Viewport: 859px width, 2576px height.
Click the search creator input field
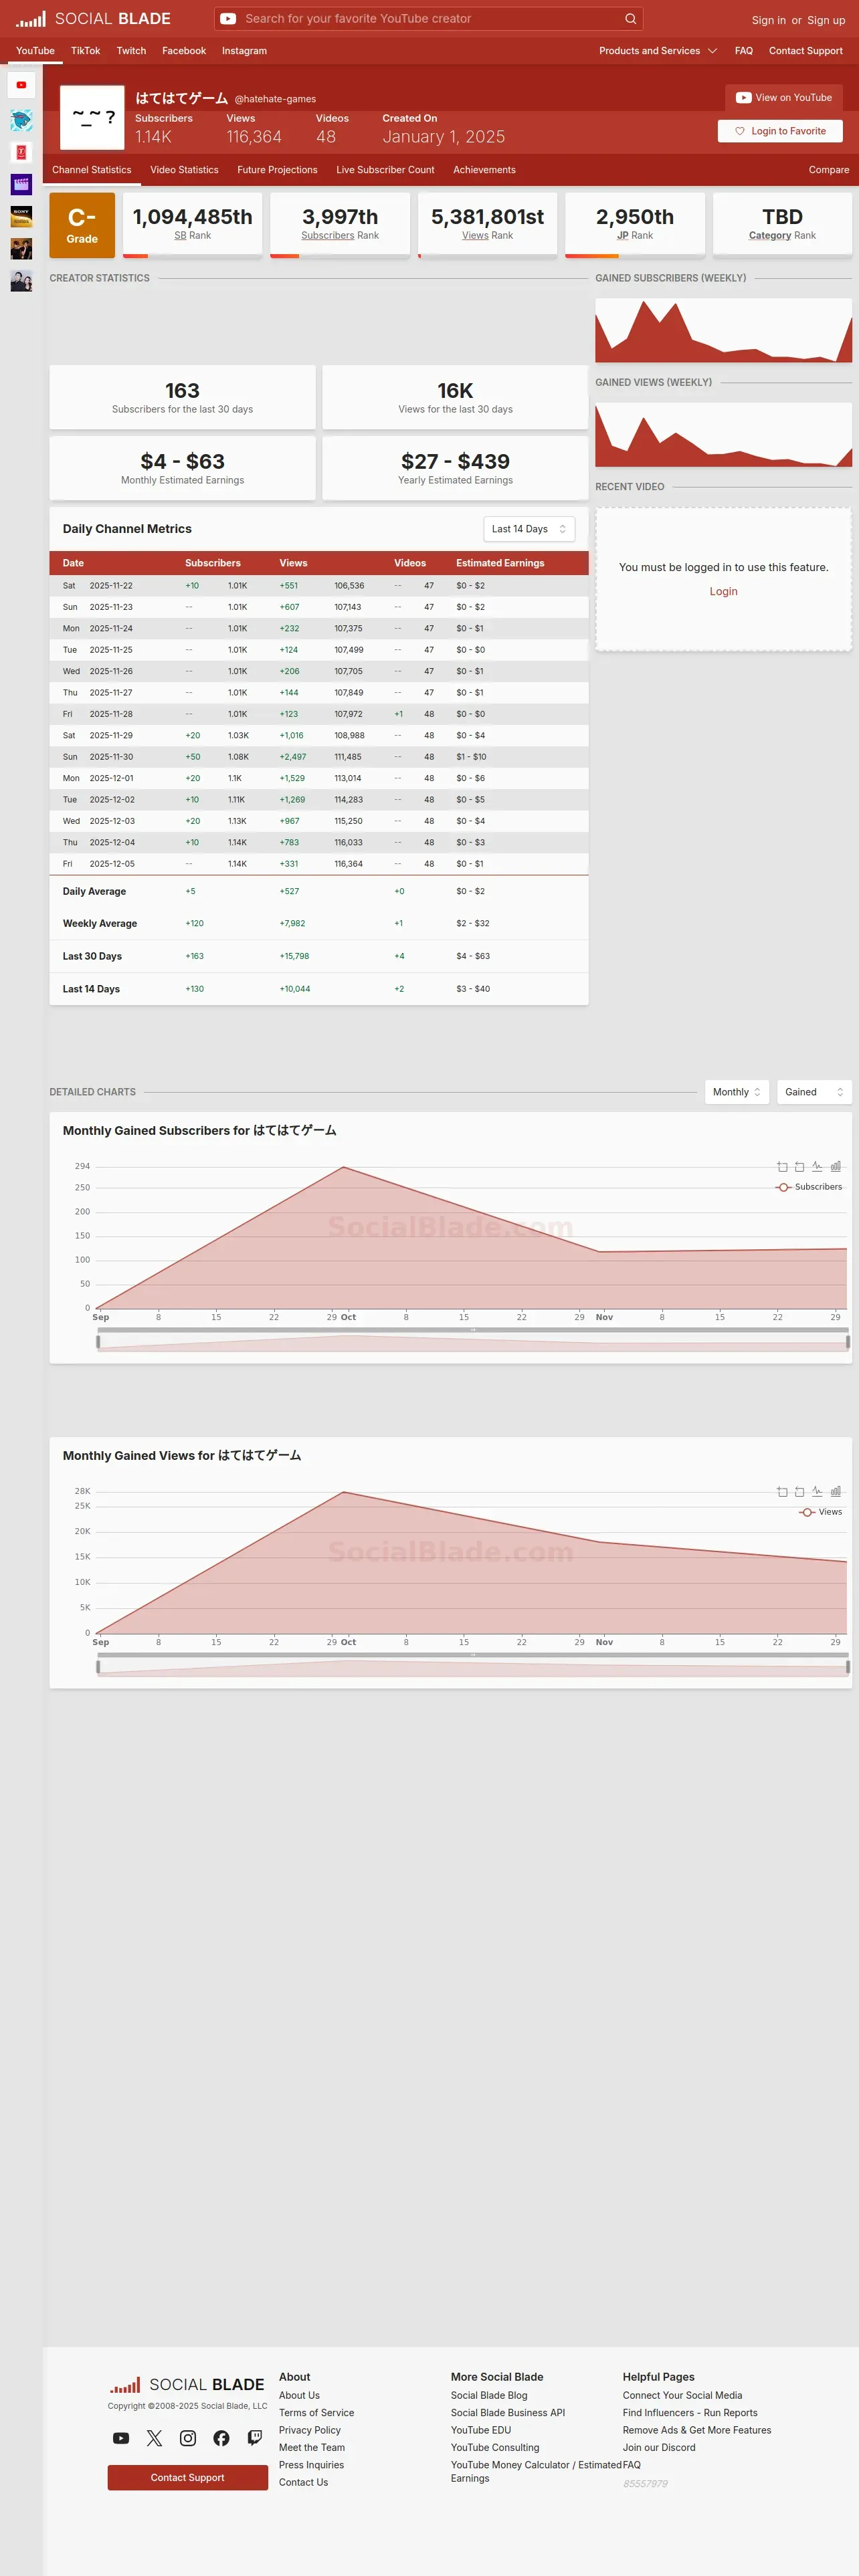(x=430, y=19)
